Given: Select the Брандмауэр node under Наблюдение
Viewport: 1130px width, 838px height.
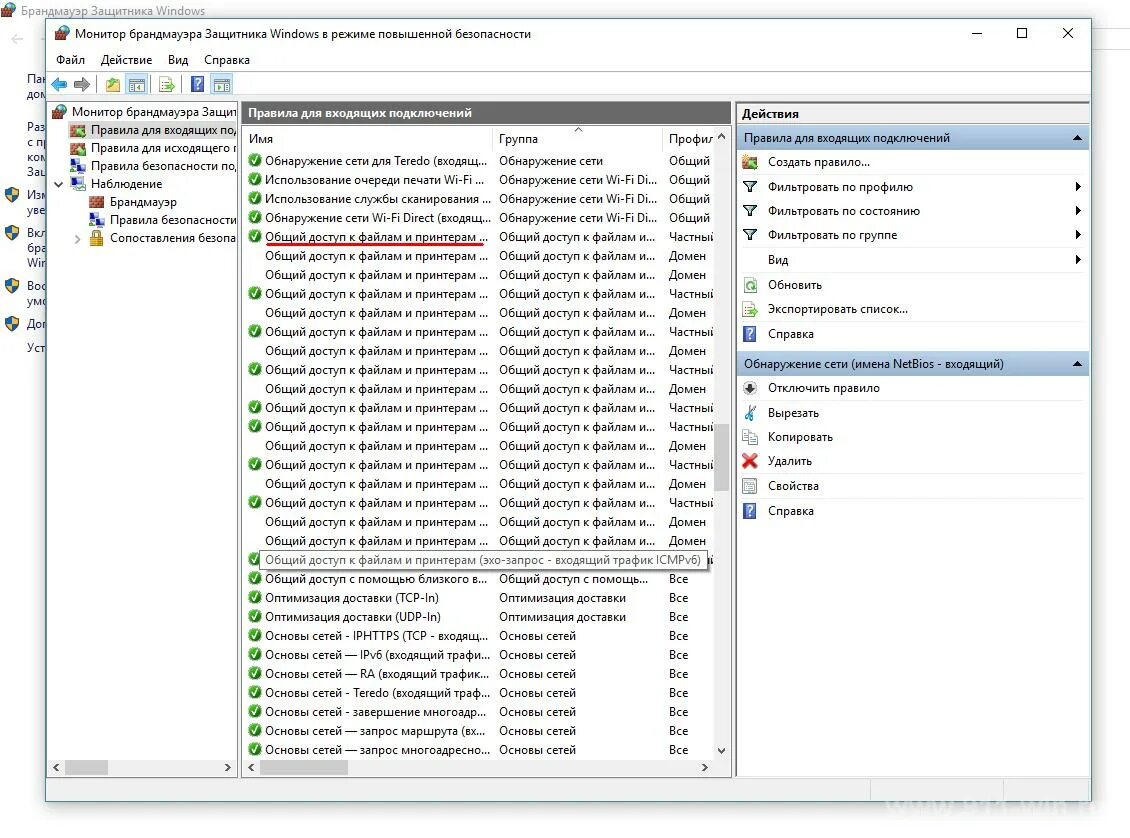Looking at the screenshot, I should point(143,202).
